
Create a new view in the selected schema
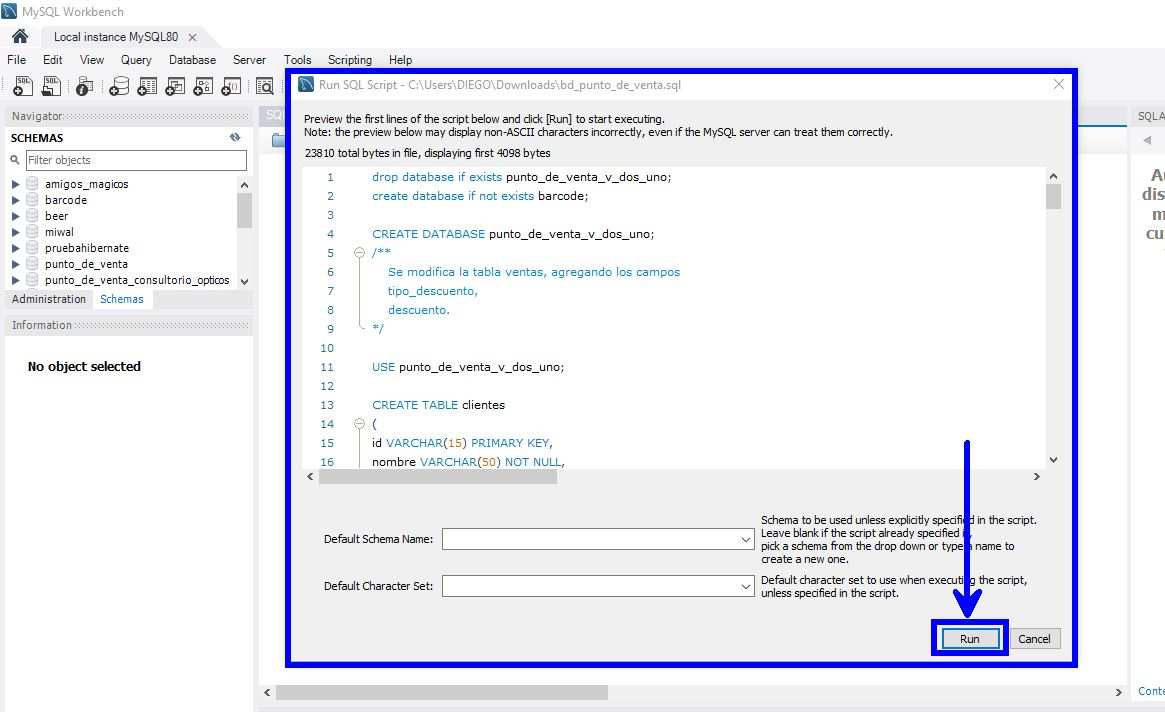pos(178,86)
